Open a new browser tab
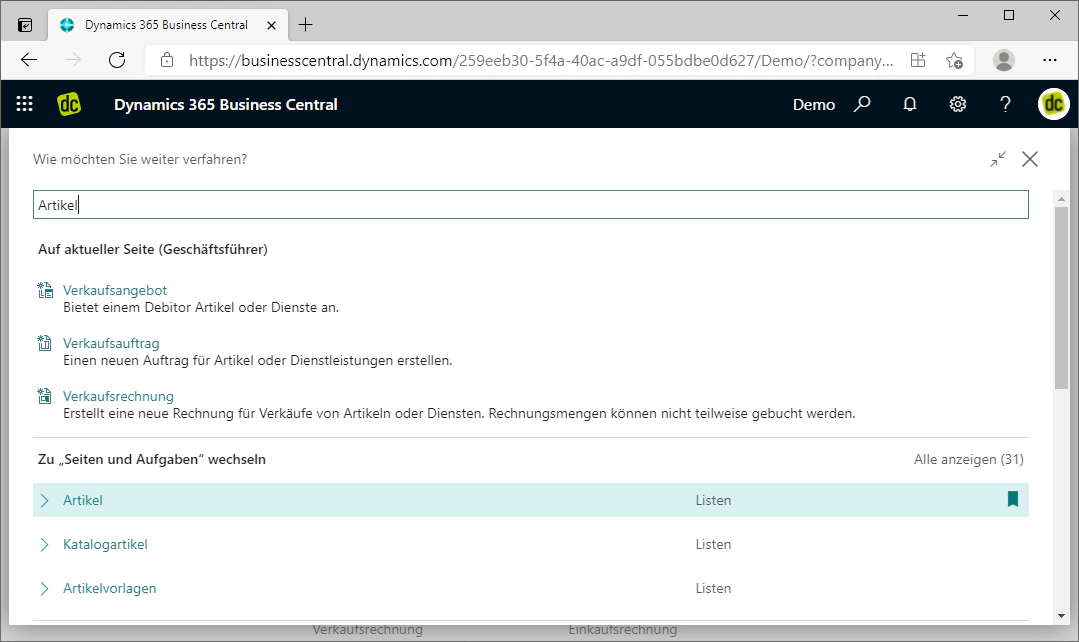The height and width of the screenshot is (642, 1079). point(306,25)
